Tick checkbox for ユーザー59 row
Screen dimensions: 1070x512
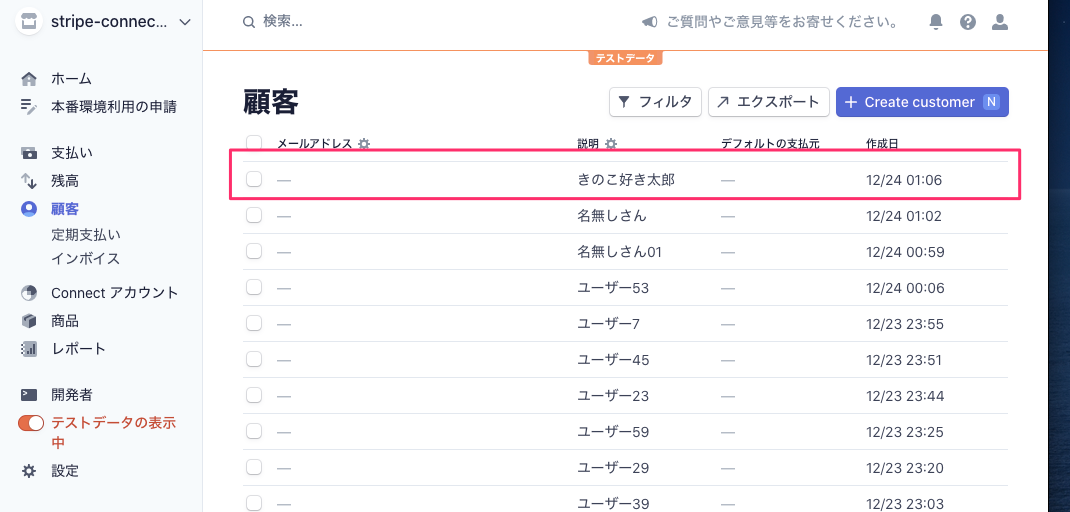point(254,431)
